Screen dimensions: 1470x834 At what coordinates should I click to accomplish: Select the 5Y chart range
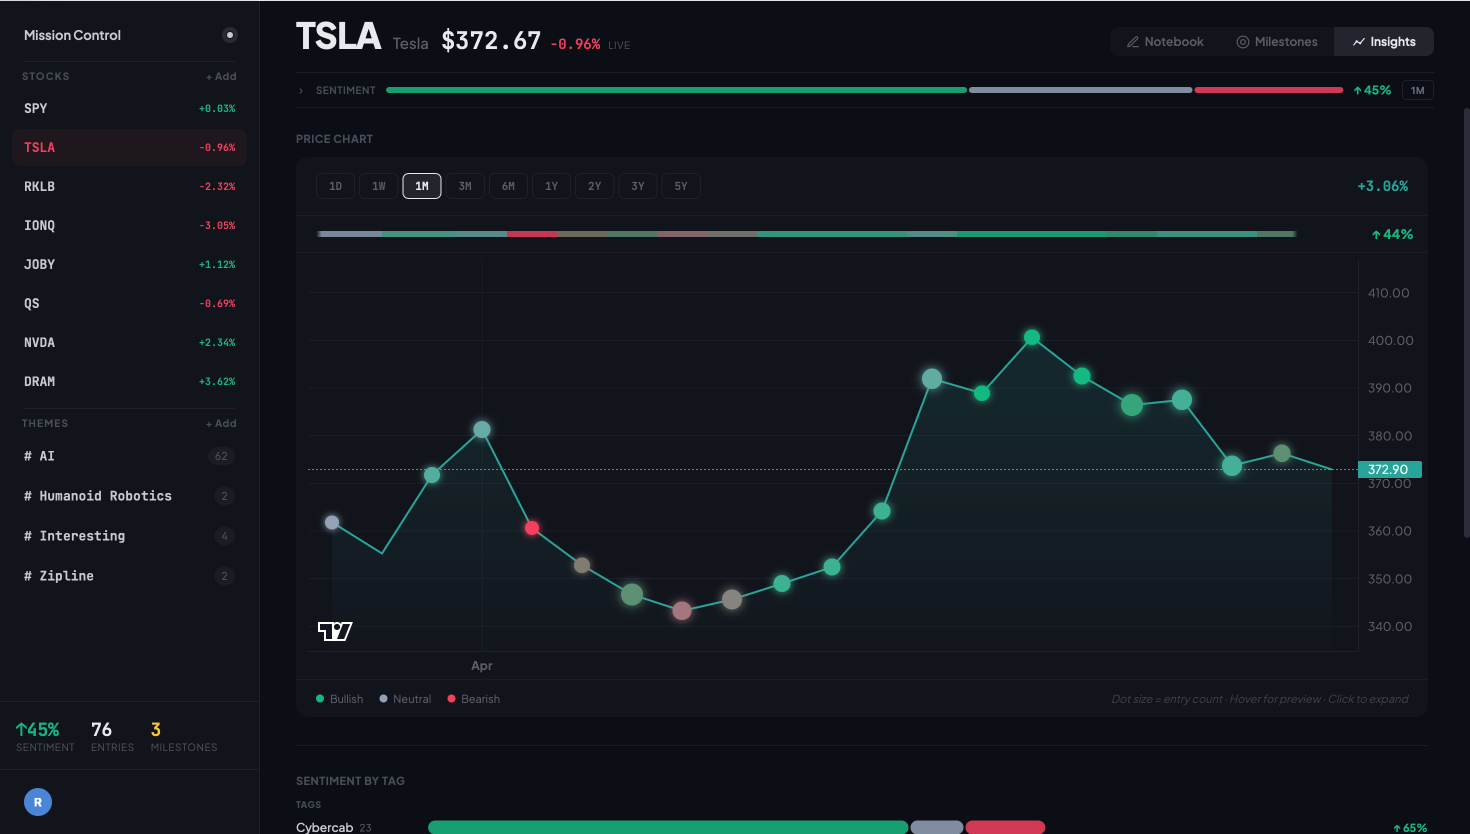pyautogui.click(x=680, y=186)
